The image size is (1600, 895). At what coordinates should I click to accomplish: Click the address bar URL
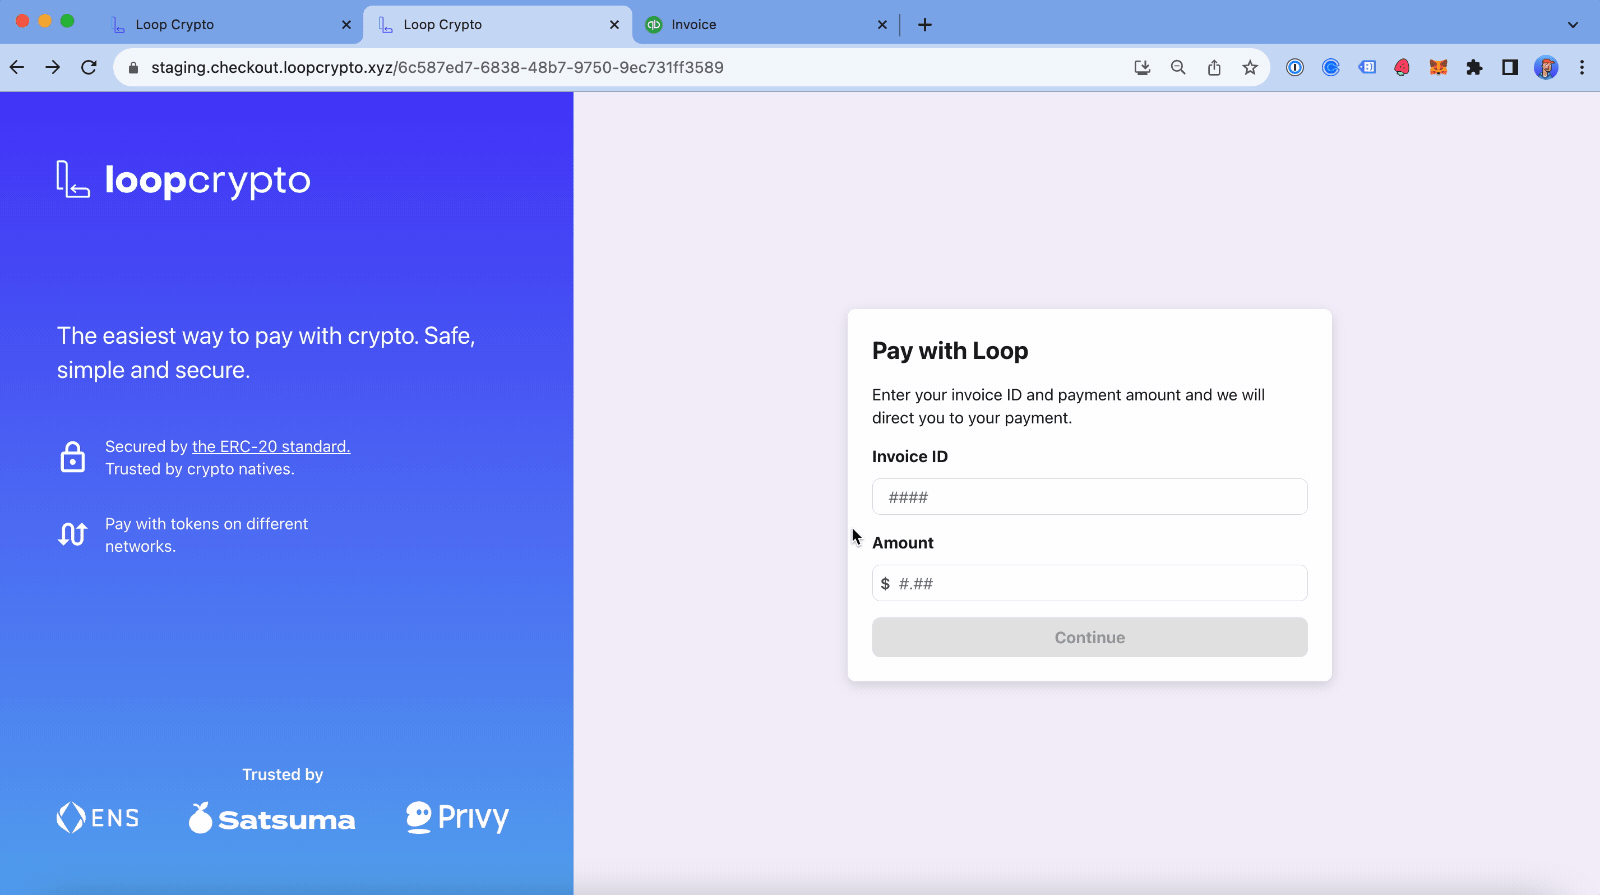click(x=437, y=67)
